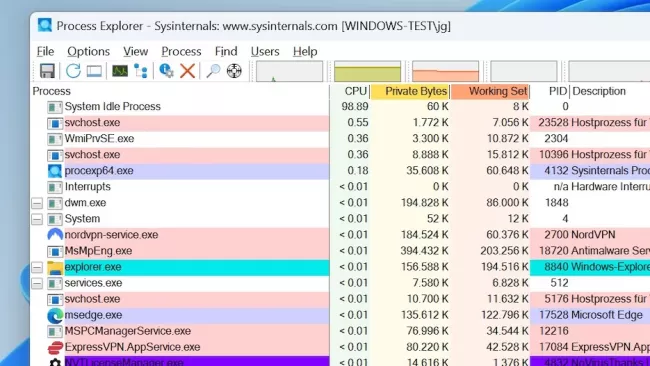Click the Process Explorer title bar app icon
650x366 pixels.
[45, 25]
